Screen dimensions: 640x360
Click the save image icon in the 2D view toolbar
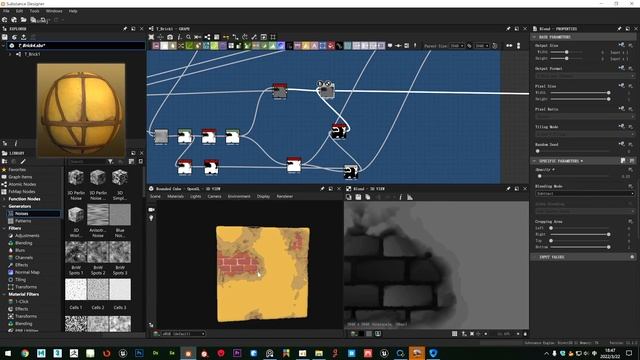358,197
